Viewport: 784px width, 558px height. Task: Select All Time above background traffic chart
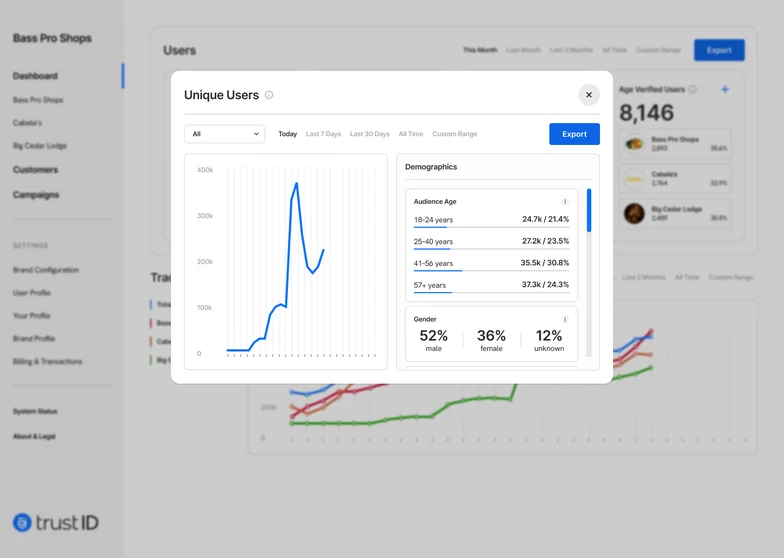coord(687,277)
